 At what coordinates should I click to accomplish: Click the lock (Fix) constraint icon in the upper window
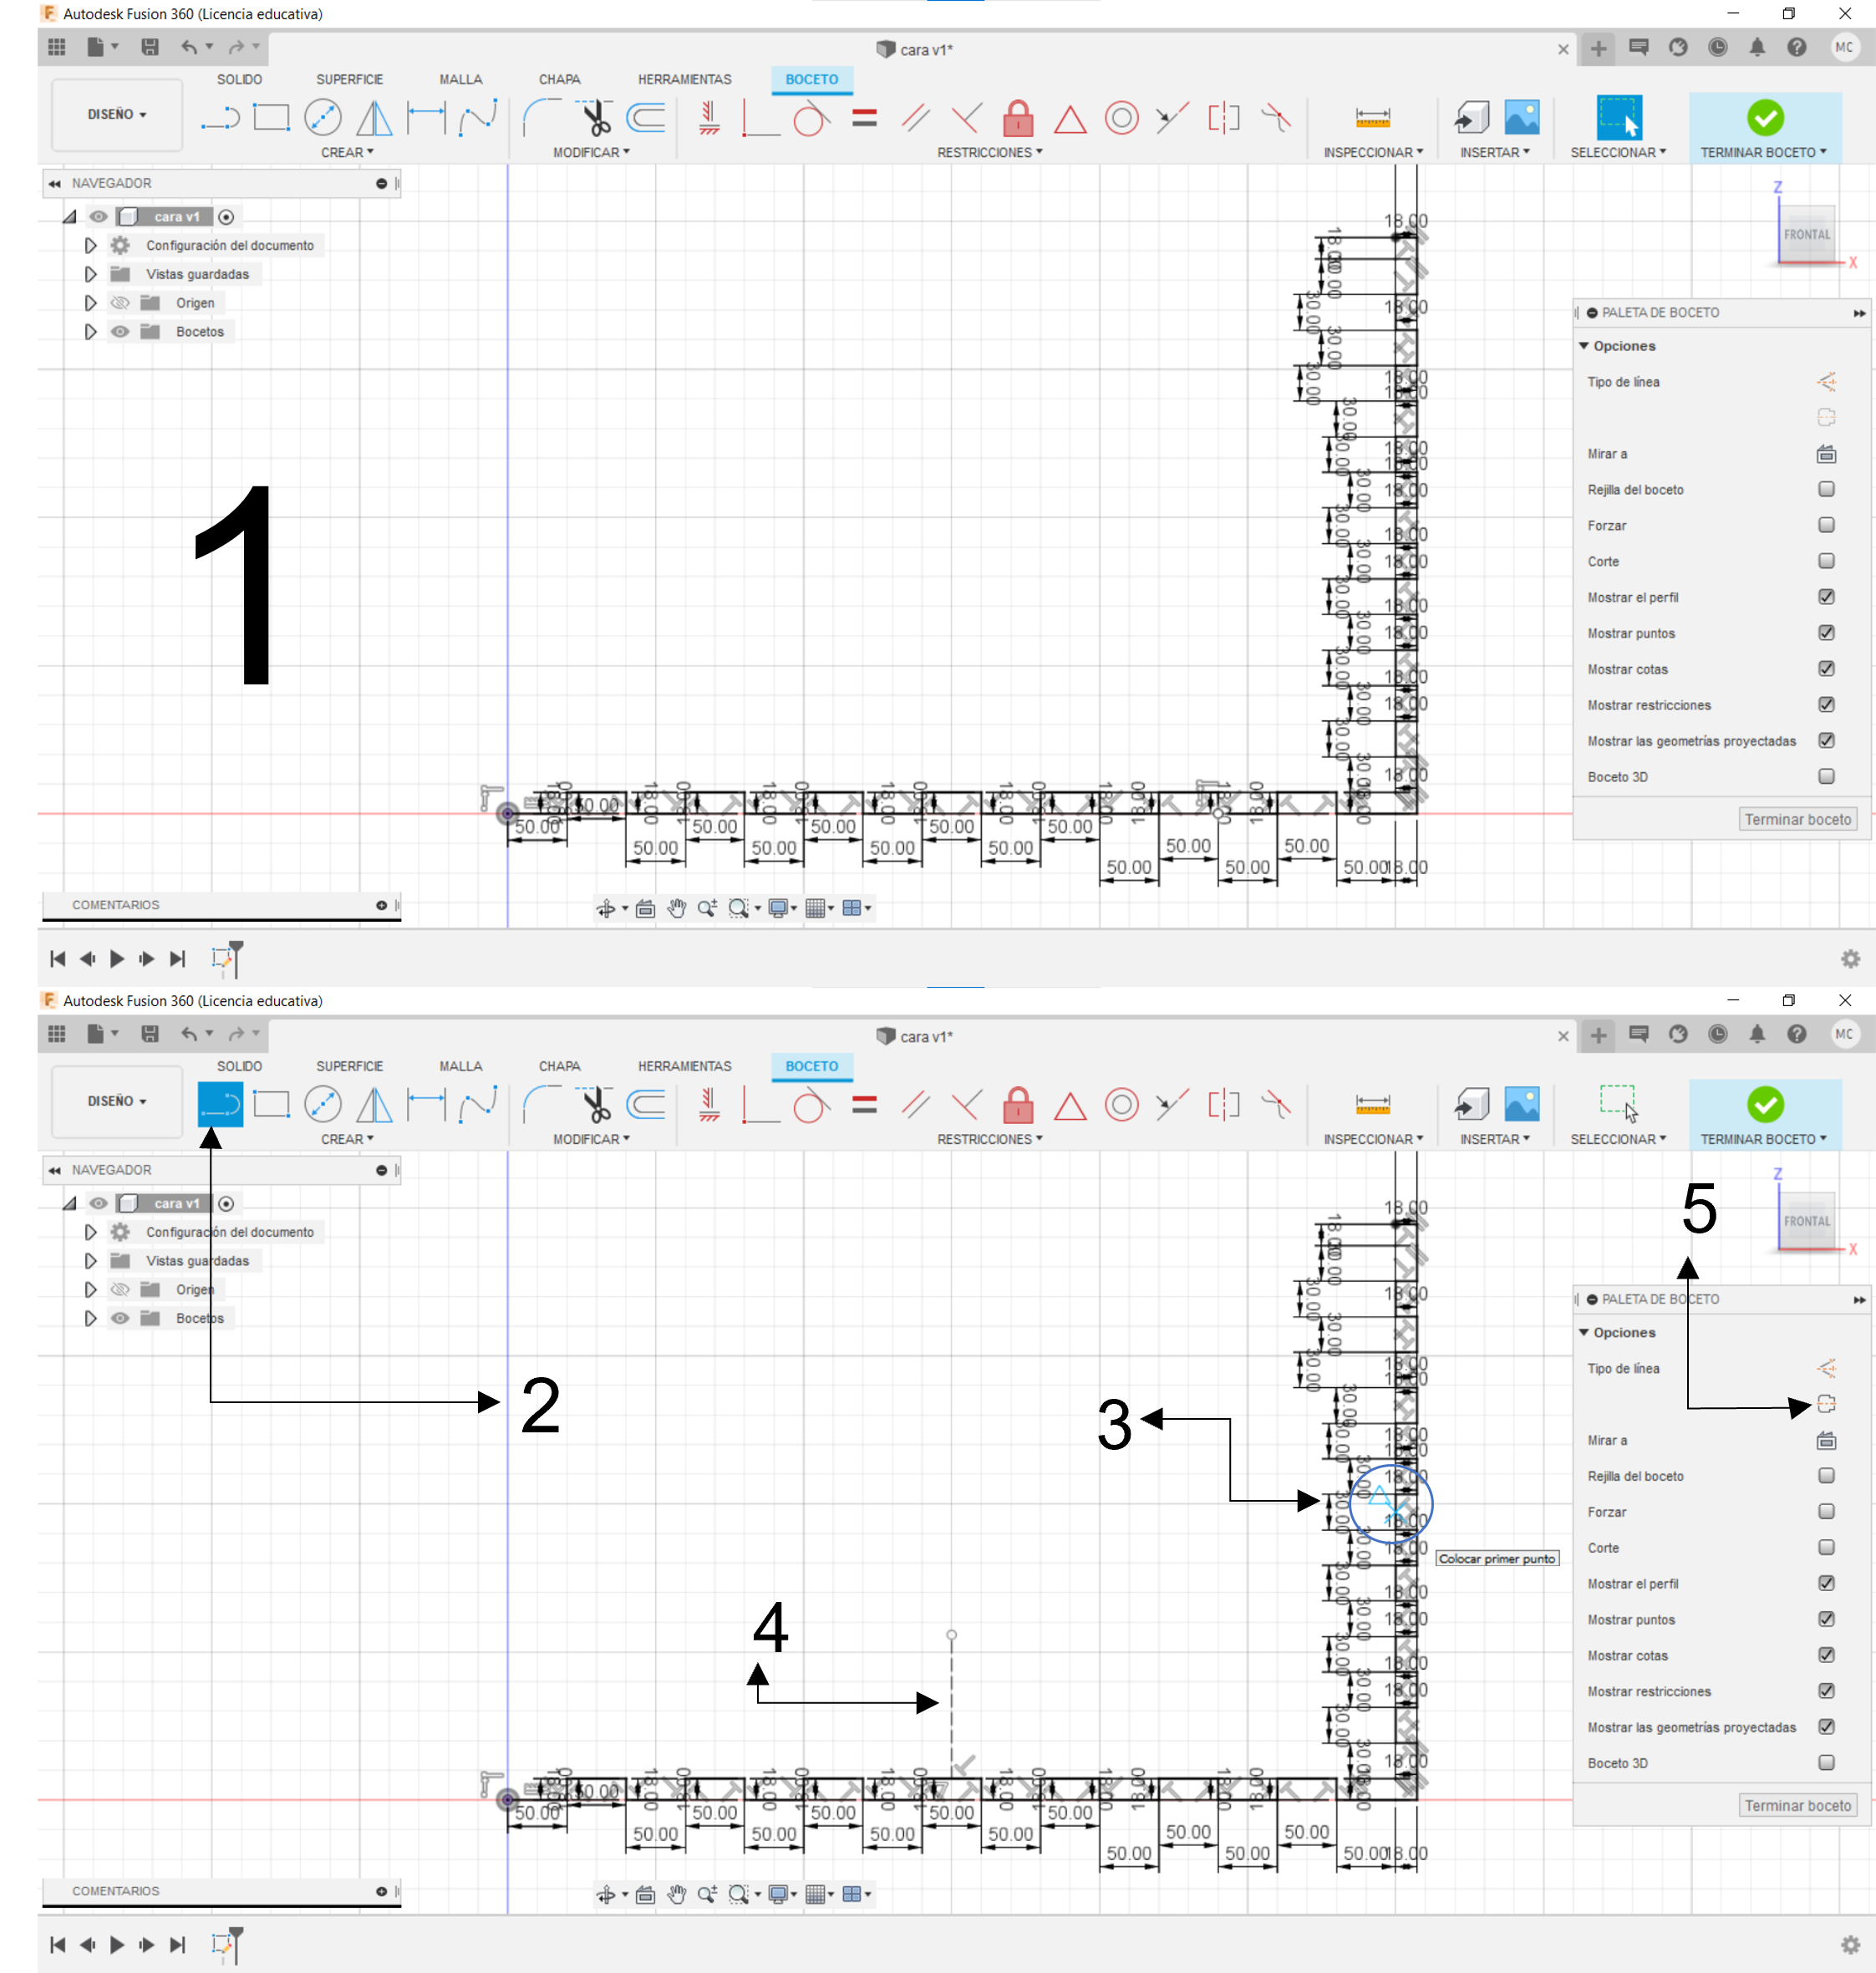[1018, 118]
